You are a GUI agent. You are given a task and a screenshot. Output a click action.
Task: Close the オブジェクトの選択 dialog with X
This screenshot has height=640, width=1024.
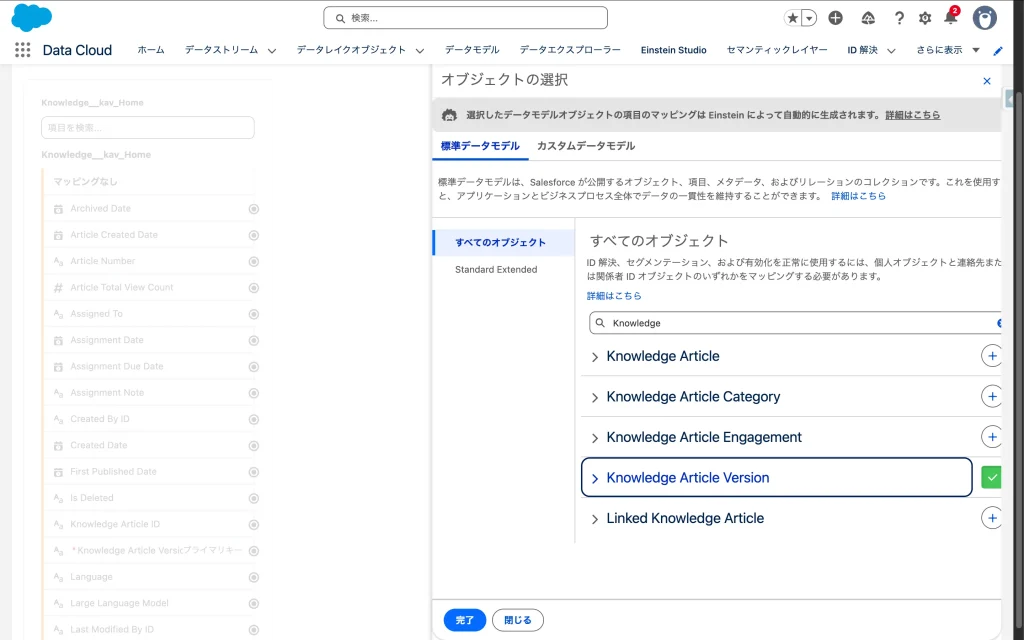[x=987, y=81]
